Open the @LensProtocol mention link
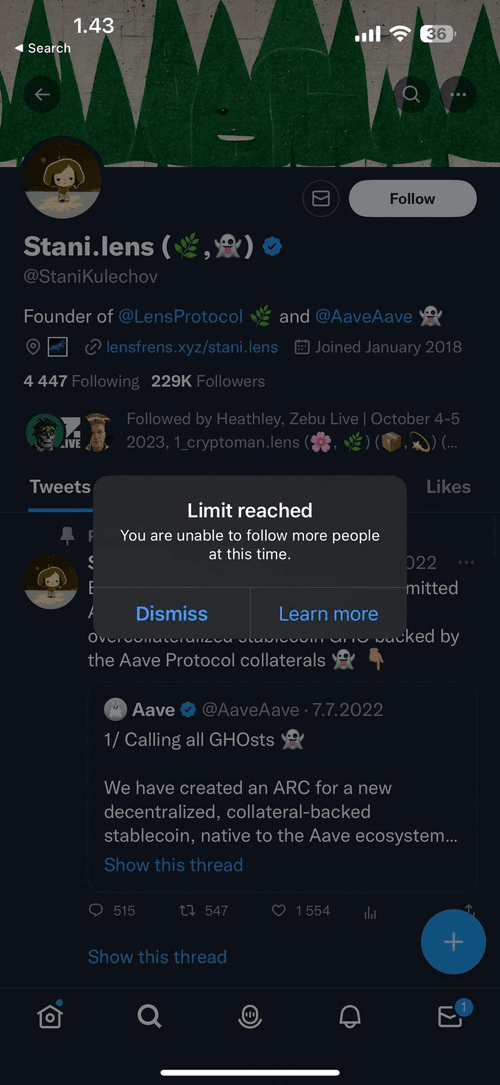 click(180, 317)
